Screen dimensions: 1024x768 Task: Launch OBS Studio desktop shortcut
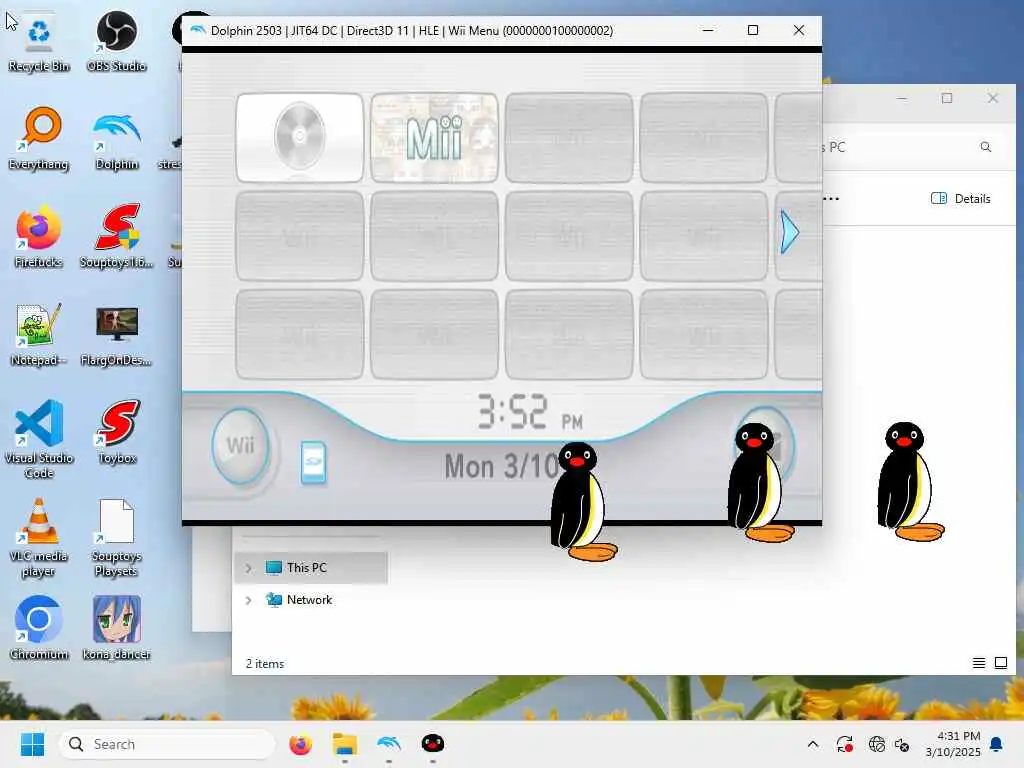tap(116, 42)
